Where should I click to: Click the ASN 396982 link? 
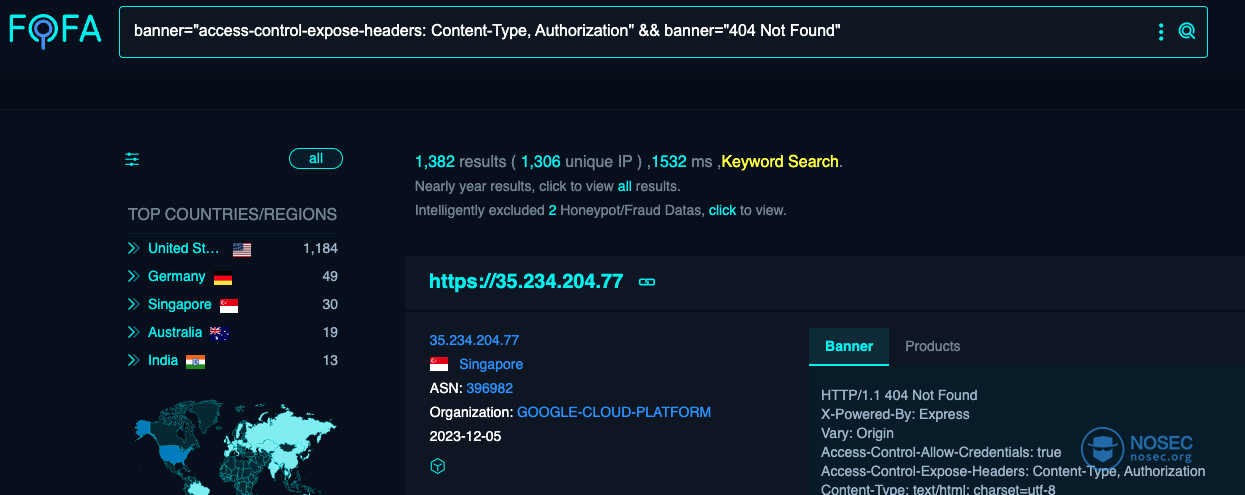click(489, 388)
